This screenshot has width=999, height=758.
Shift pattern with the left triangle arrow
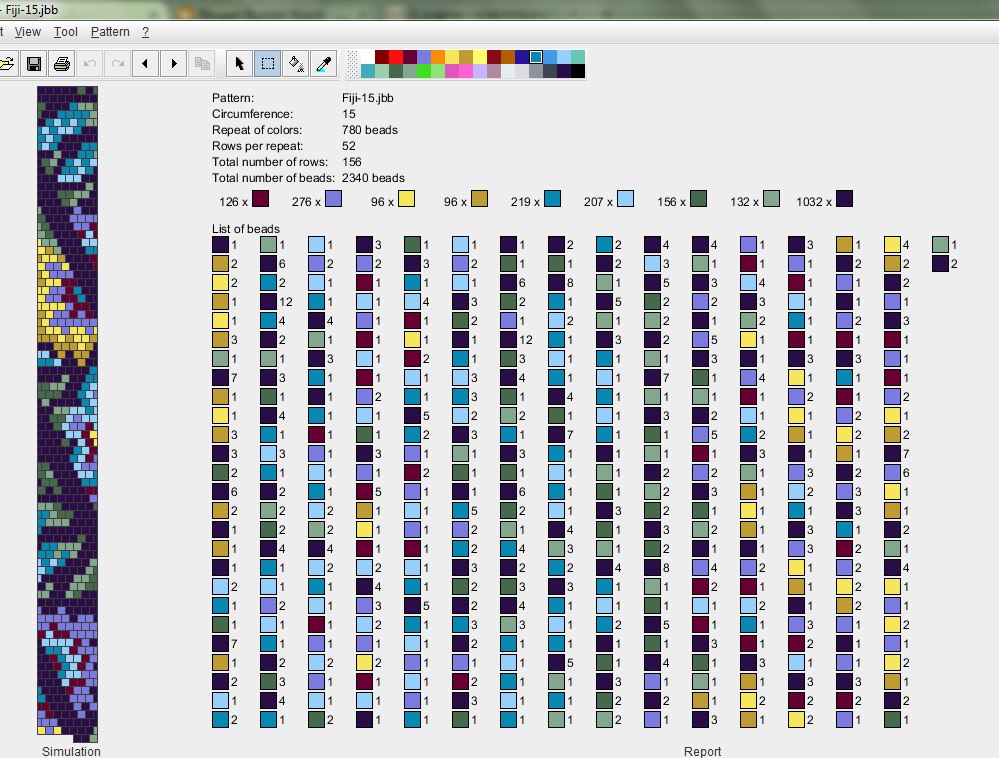(145, 64)
